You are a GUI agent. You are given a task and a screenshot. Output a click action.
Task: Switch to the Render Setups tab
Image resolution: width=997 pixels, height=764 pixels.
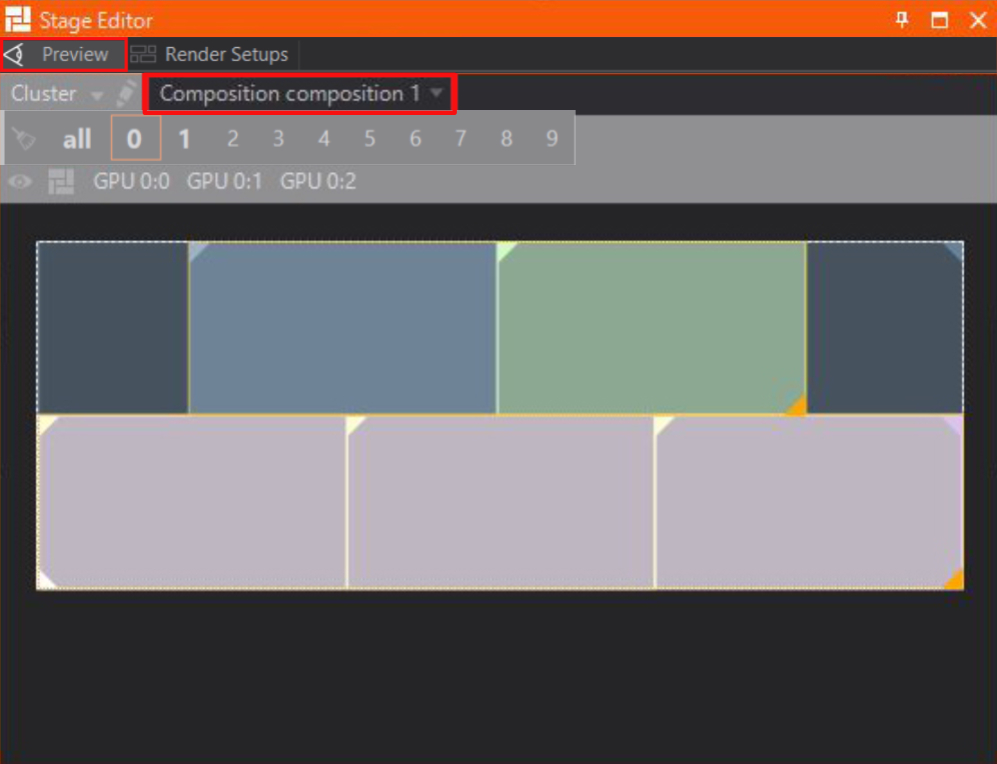click(x=226, y=55)
